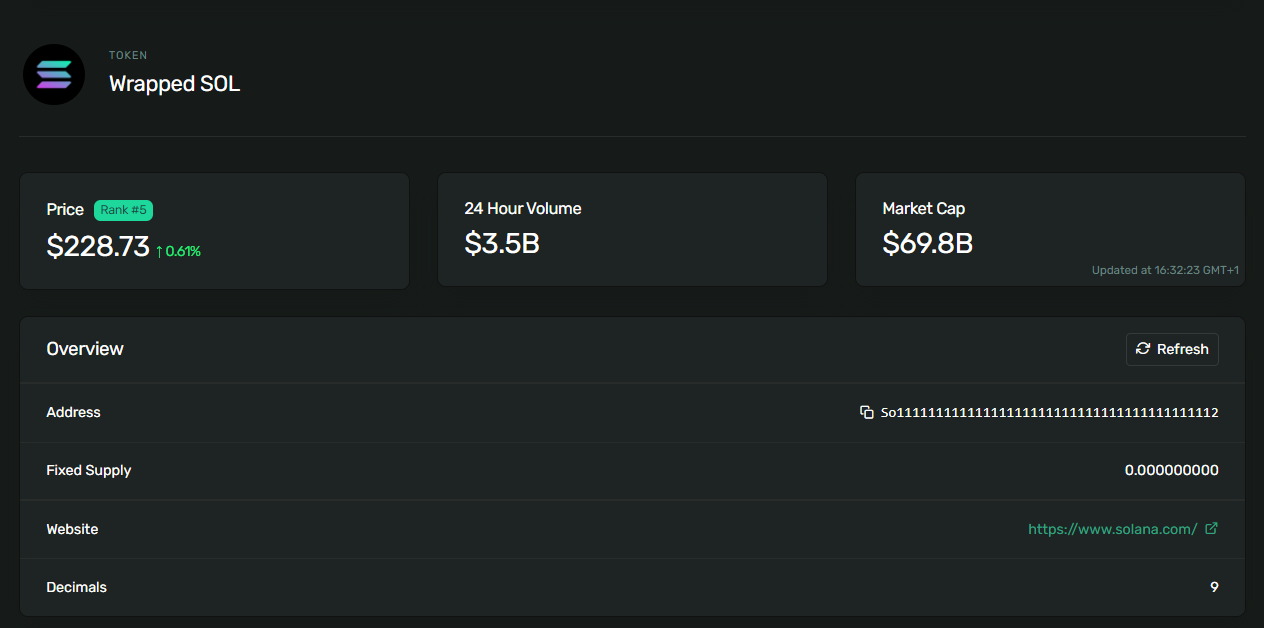
Task: Click the token address text
Action: pos(1049,412)
